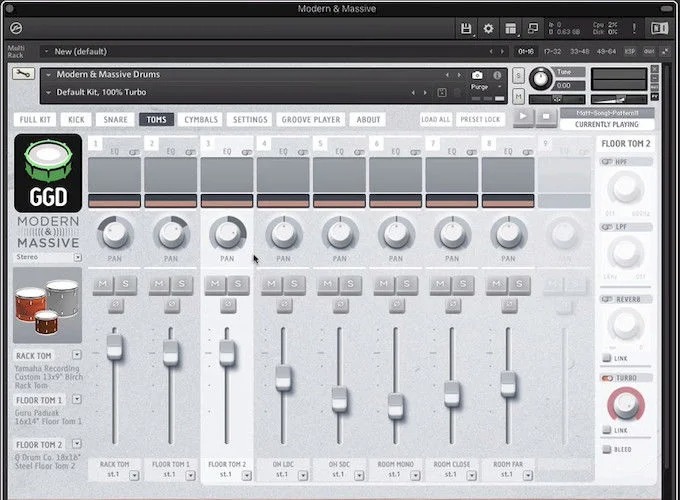The width and height of the screenshot is (680, 500).
Task: Disable the Turbo switch
Action: pos(608,378)
